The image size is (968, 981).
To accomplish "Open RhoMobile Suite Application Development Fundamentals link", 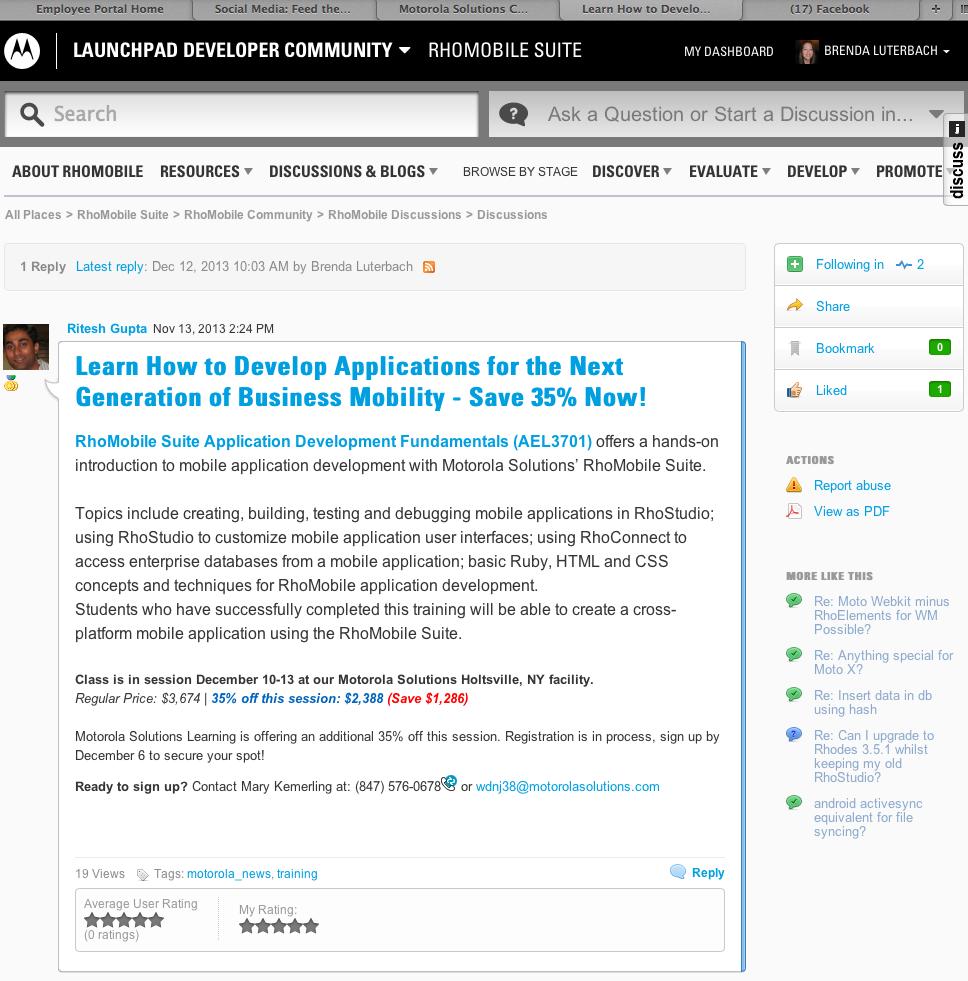I will (x=334, y=441).
